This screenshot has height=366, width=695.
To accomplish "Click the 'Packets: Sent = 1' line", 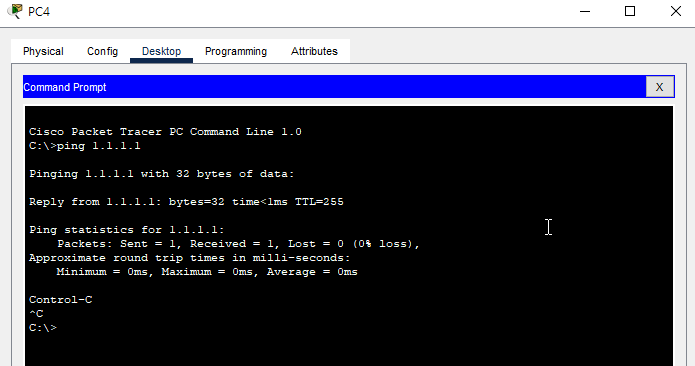I will tap(238, 244).
